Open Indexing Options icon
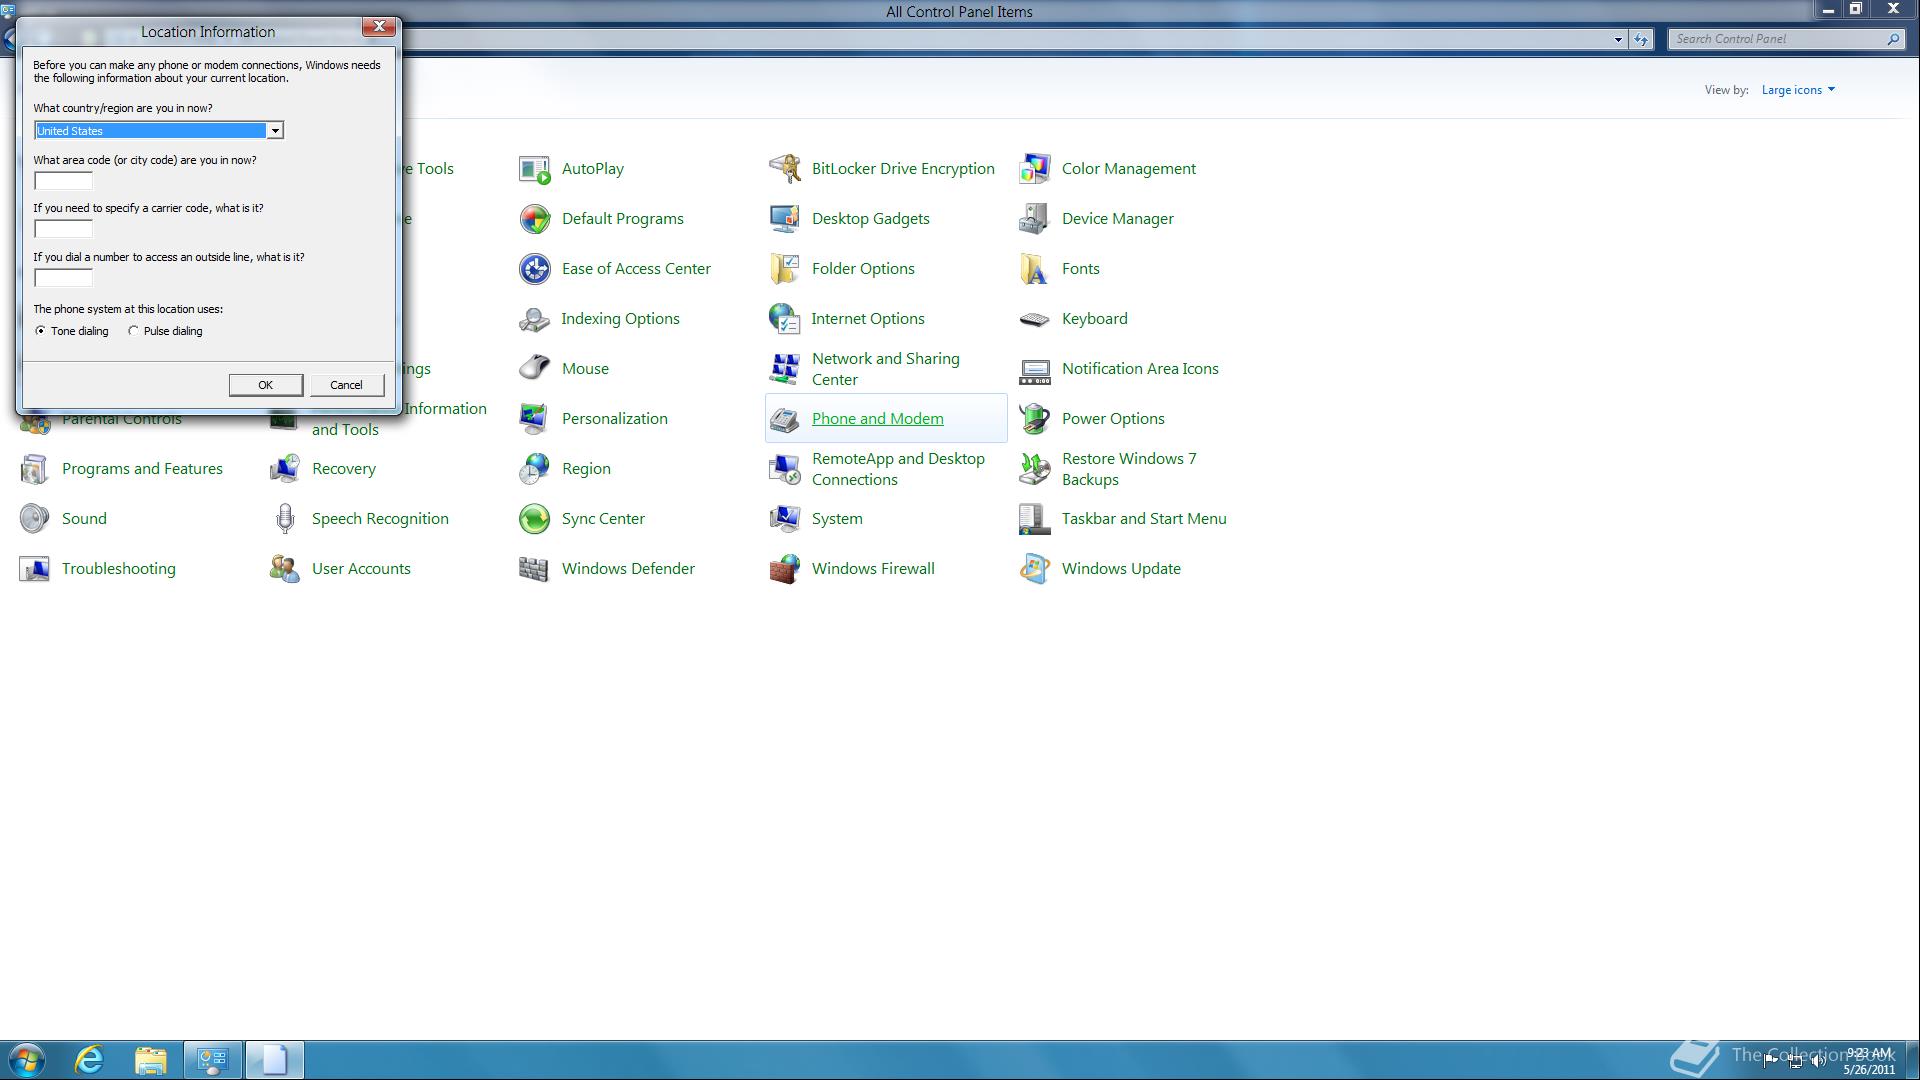 click(x=535, y=319)
